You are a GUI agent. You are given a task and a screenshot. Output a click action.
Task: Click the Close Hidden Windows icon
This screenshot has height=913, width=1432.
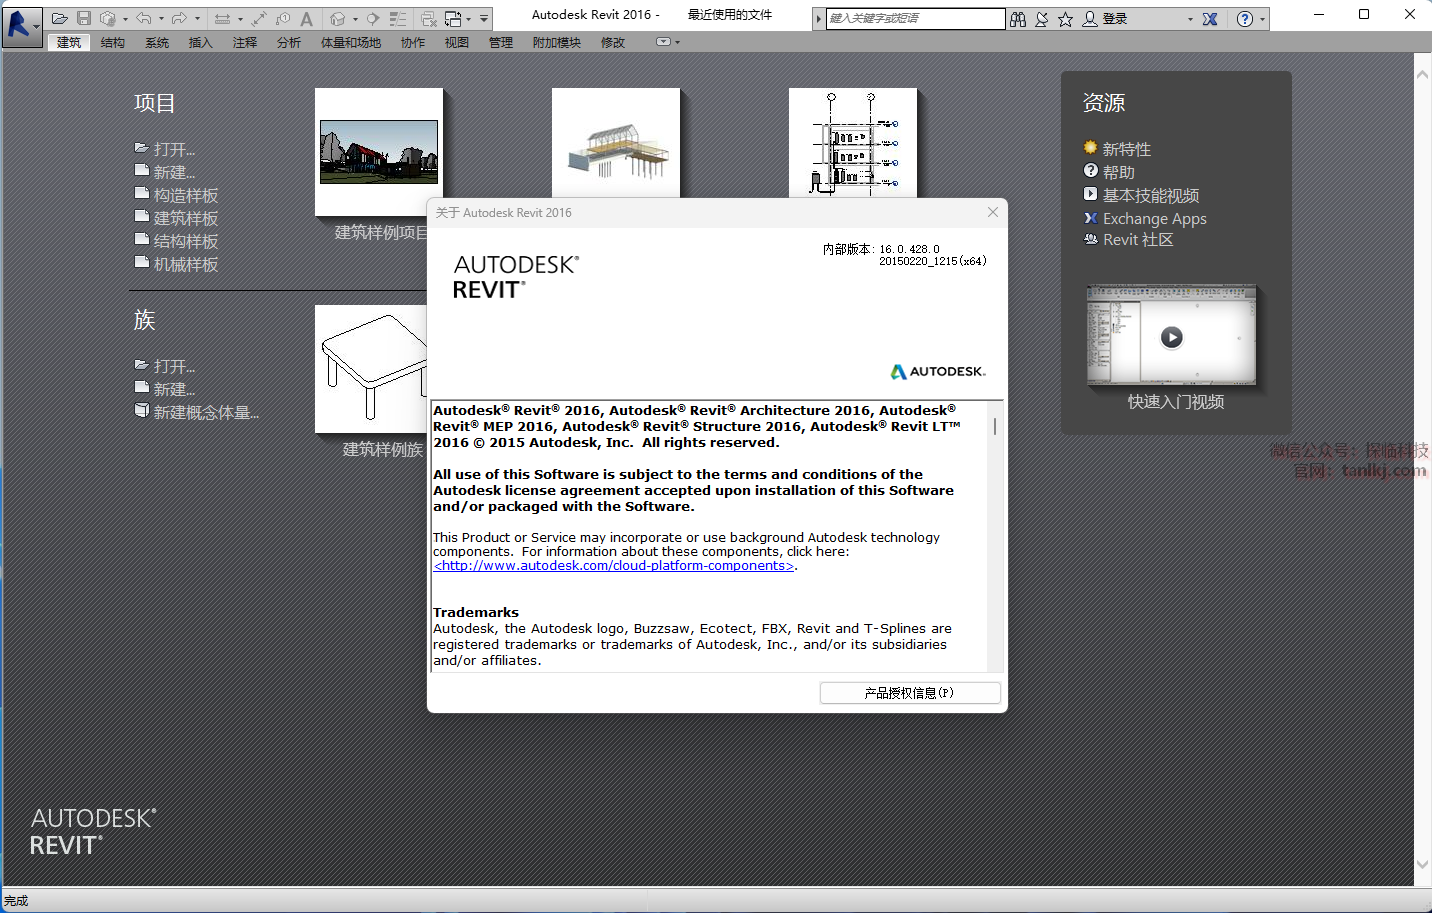click(x=429, y=18)
